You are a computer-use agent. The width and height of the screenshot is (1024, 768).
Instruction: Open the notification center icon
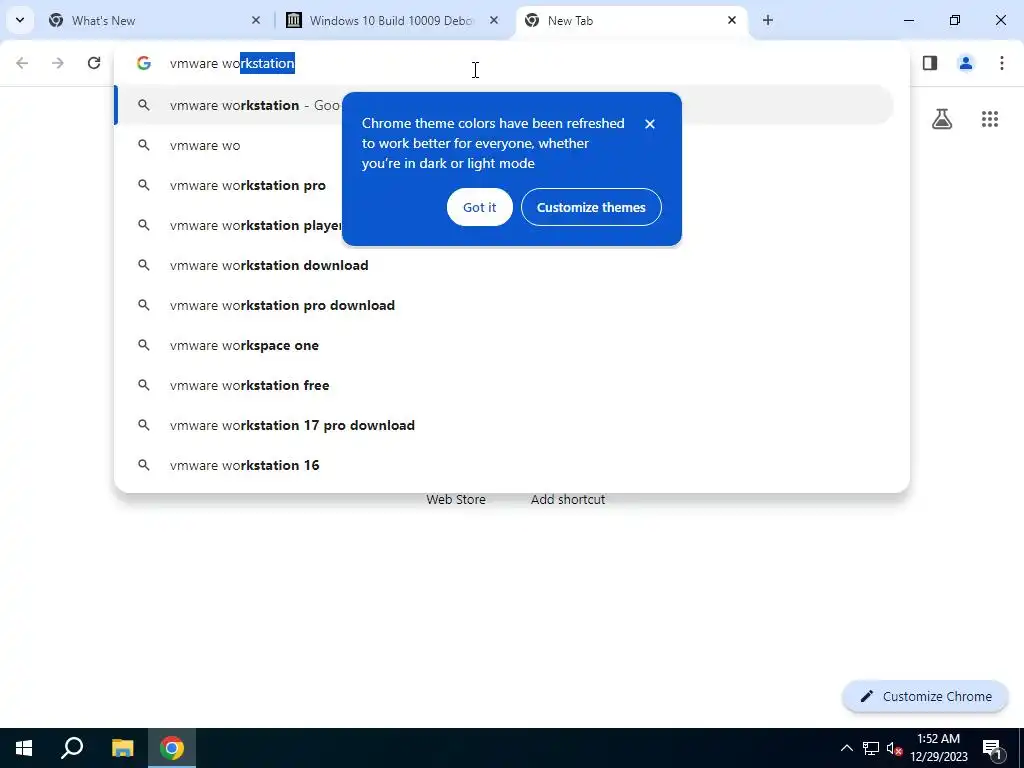click(x=993, y=748)
